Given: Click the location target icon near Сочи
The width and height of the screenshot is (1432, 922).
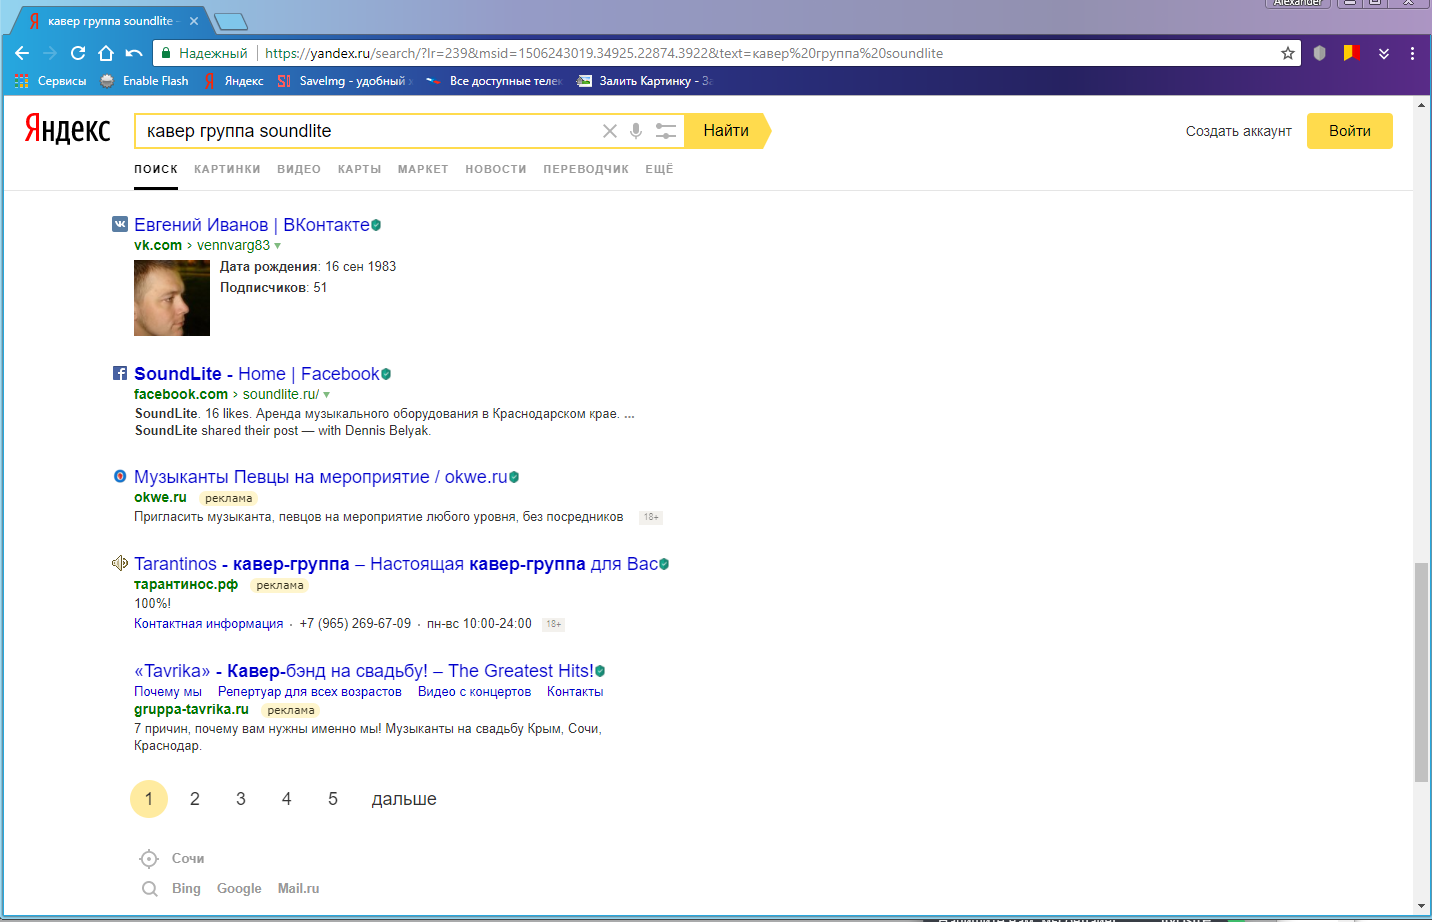Looking at the screenshot, I should 149,859.
